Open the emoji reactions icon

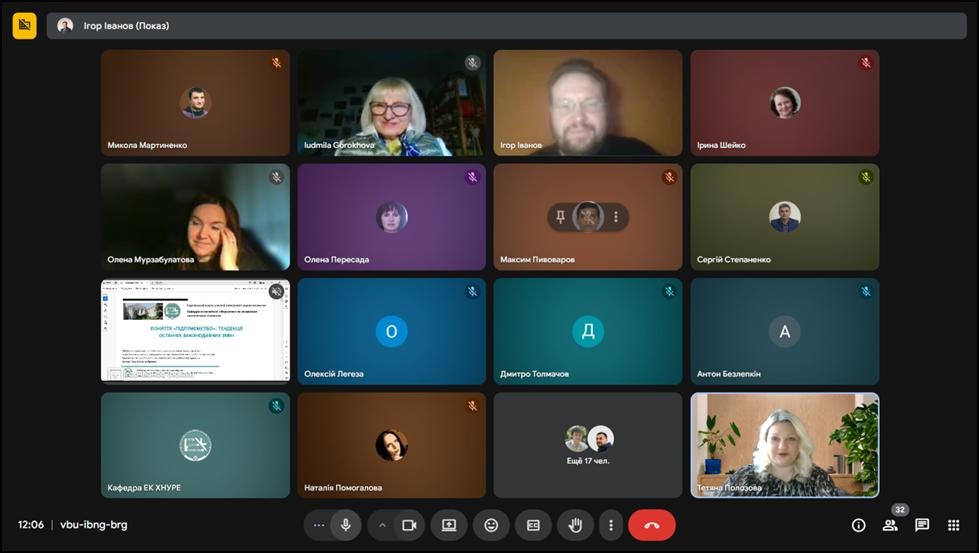[x=491, y=525]
